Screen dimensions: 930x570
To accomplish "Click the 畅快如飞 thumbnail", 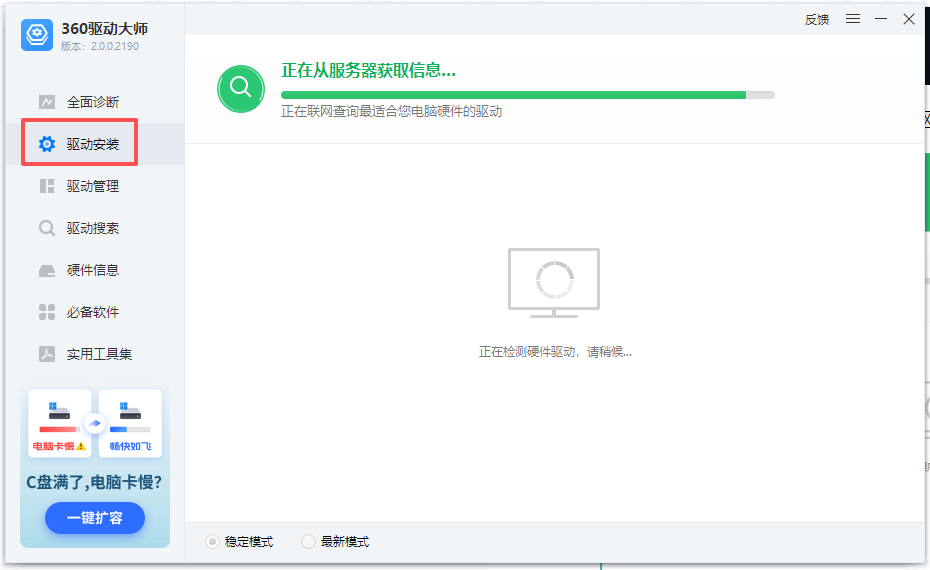I will 130,423.
